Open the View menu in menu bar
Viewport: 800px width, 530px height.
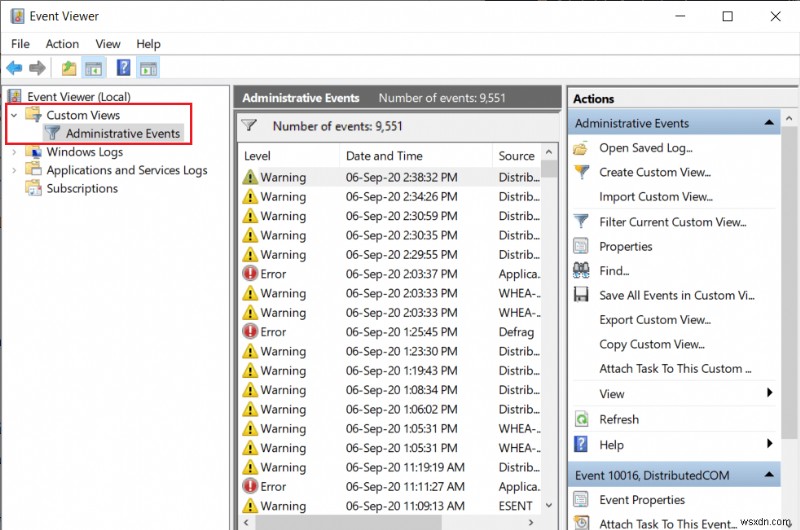(x=108, y=44)
